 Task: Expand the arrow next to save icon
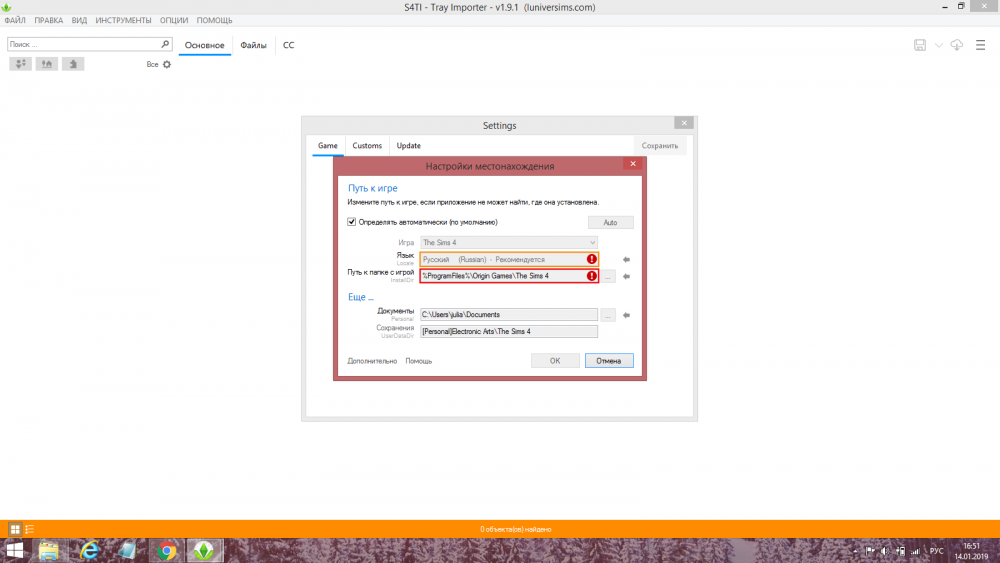click(x=939, y=45)
